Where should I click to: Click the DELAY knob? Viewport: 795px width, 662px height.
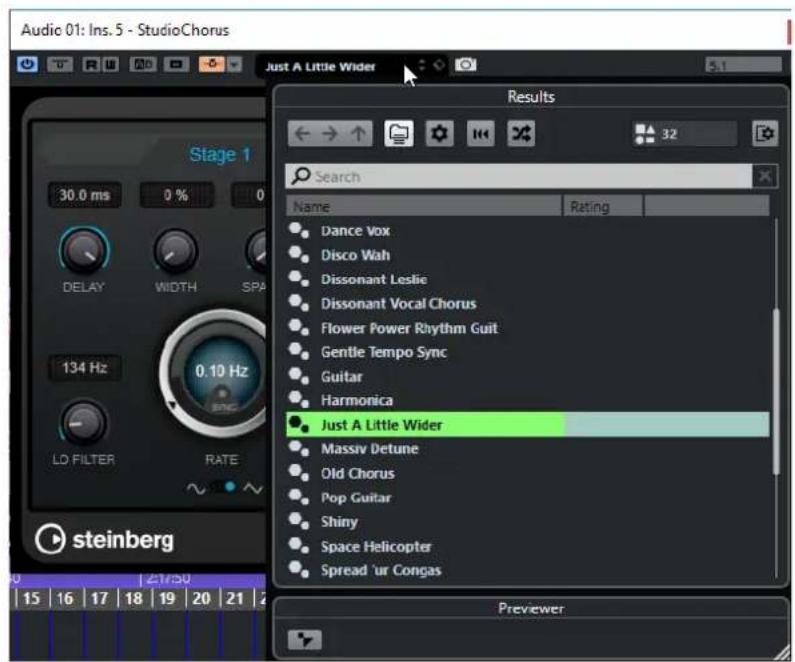tap(84, 251)
